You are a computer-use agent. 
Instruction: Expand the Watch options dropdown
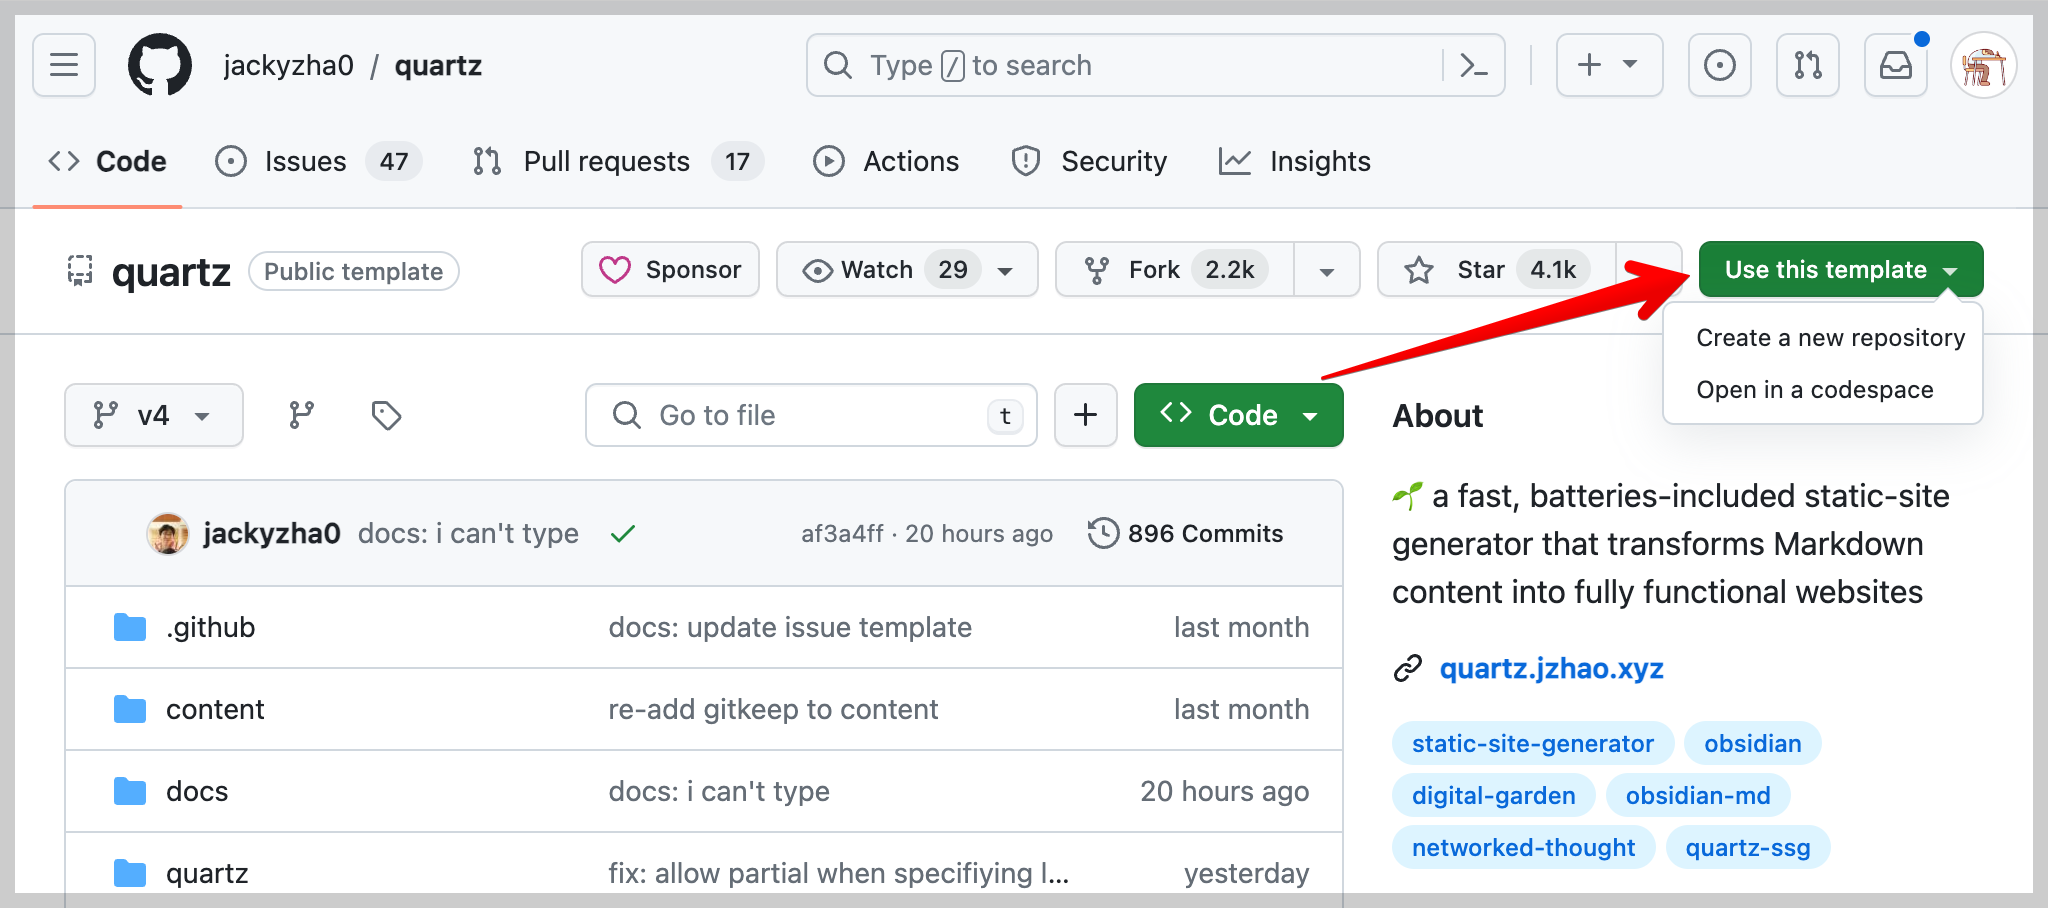pos(1006,271)
